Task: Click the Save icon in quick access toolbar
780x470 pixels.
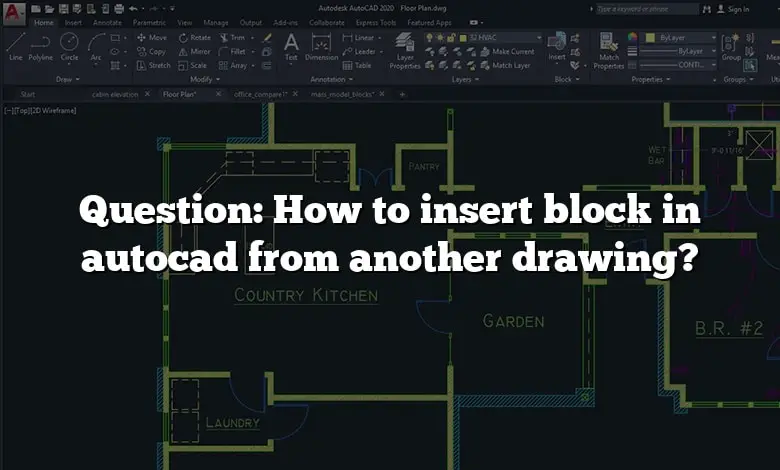Action: point(63,9)
